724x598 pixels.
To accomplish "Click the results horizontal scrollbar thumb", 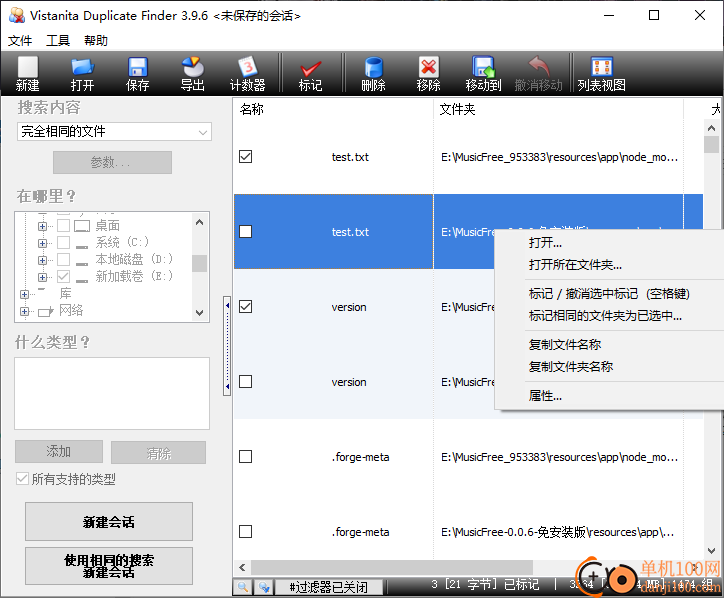I will pyautogui.click(x=392, y=567).
